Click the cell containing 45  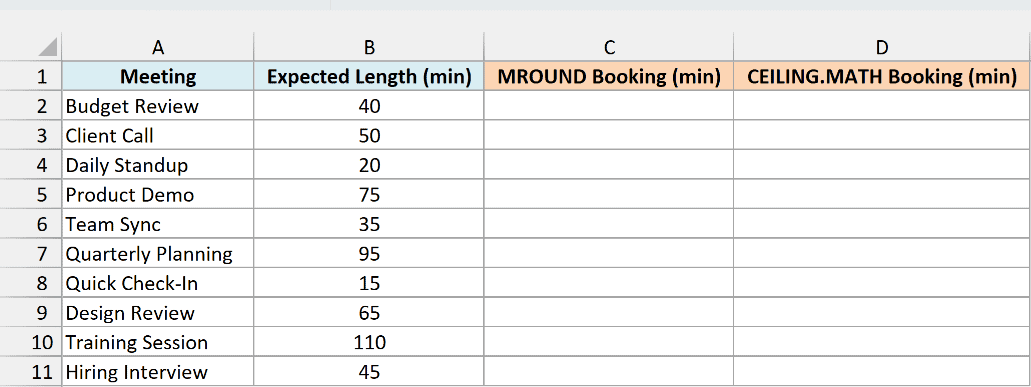pyautogui.click(x=369, y=372)
